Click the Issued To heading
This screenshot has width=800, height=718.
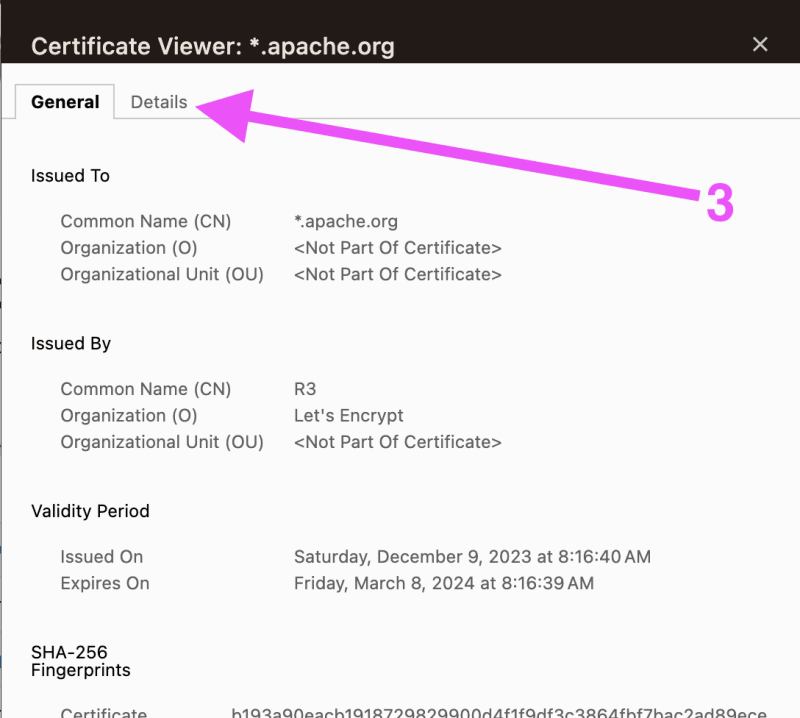pyautogui.click(x=70, y=176)
